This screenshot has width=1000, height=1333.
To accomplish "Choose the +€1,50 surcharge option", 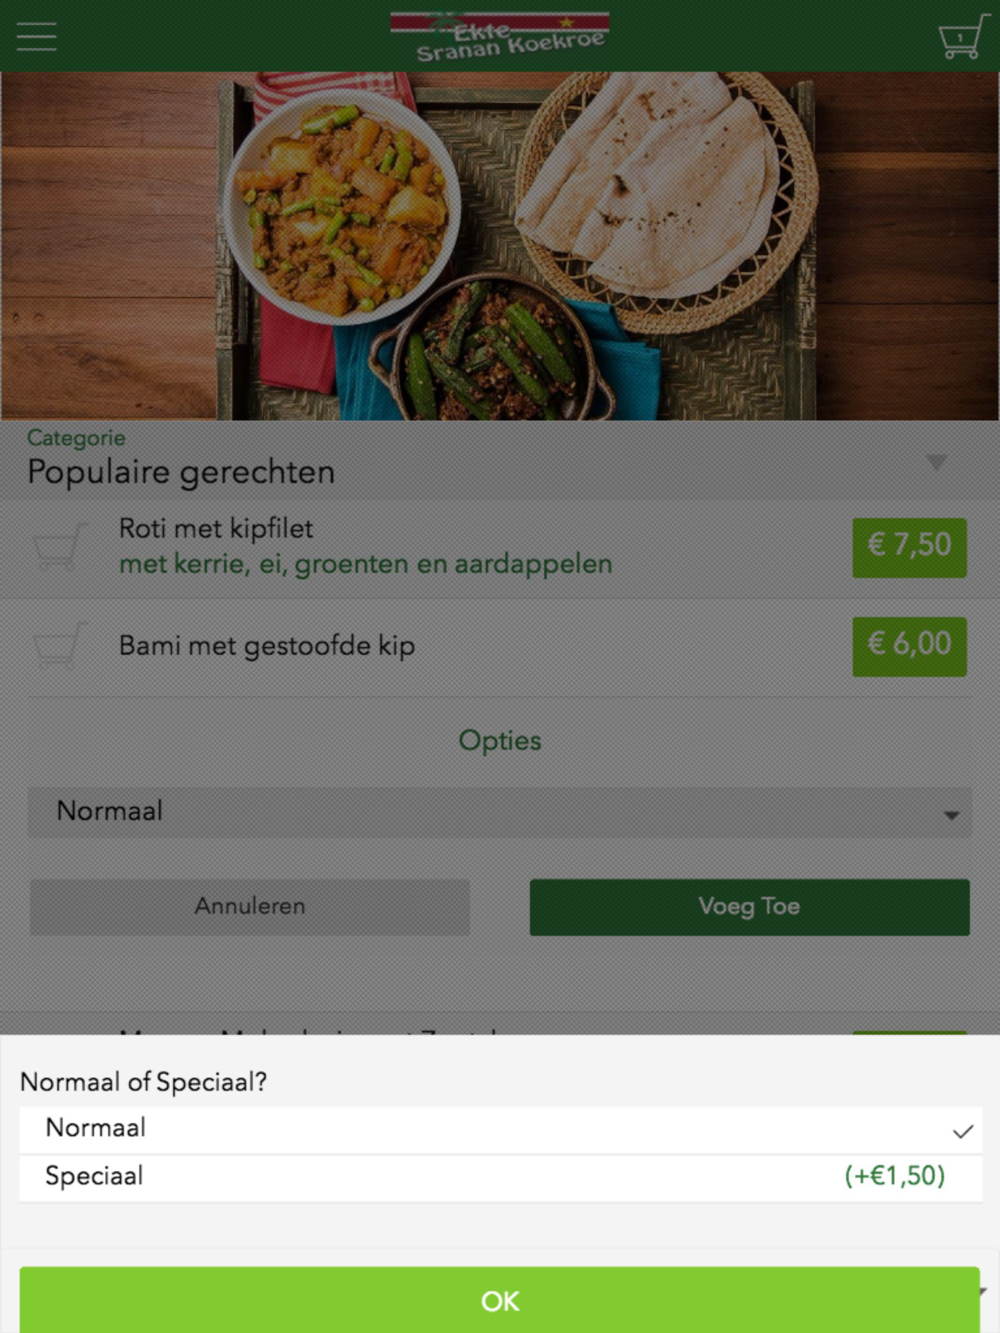I will pyautogui.click(x=894, y=1176).
